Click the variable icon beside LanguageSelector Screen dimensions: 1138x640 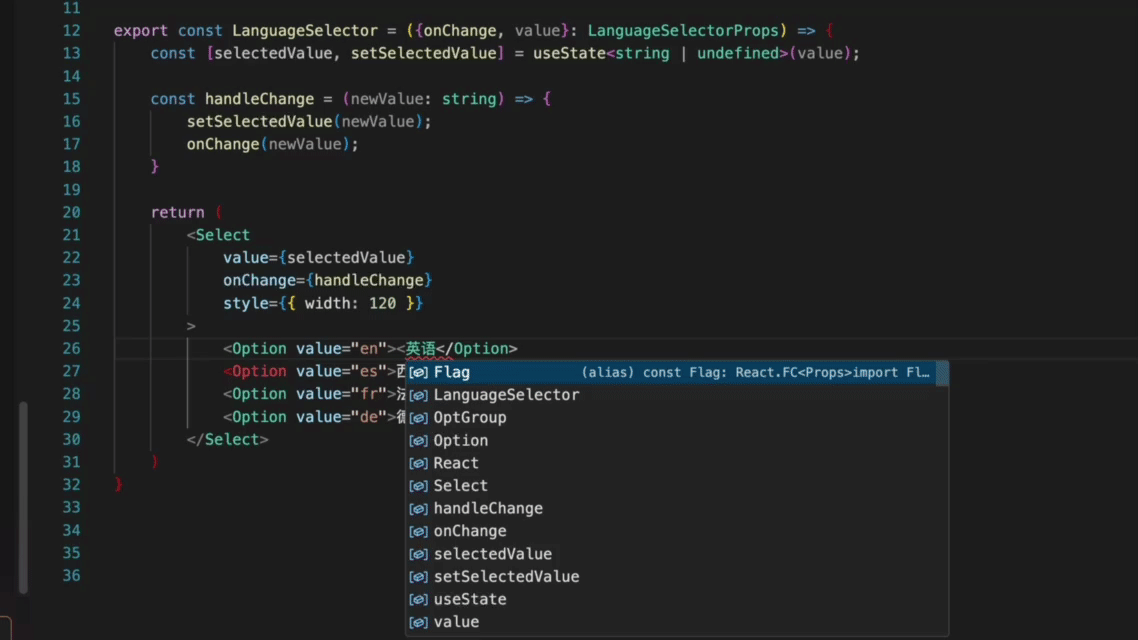point(419,395)
